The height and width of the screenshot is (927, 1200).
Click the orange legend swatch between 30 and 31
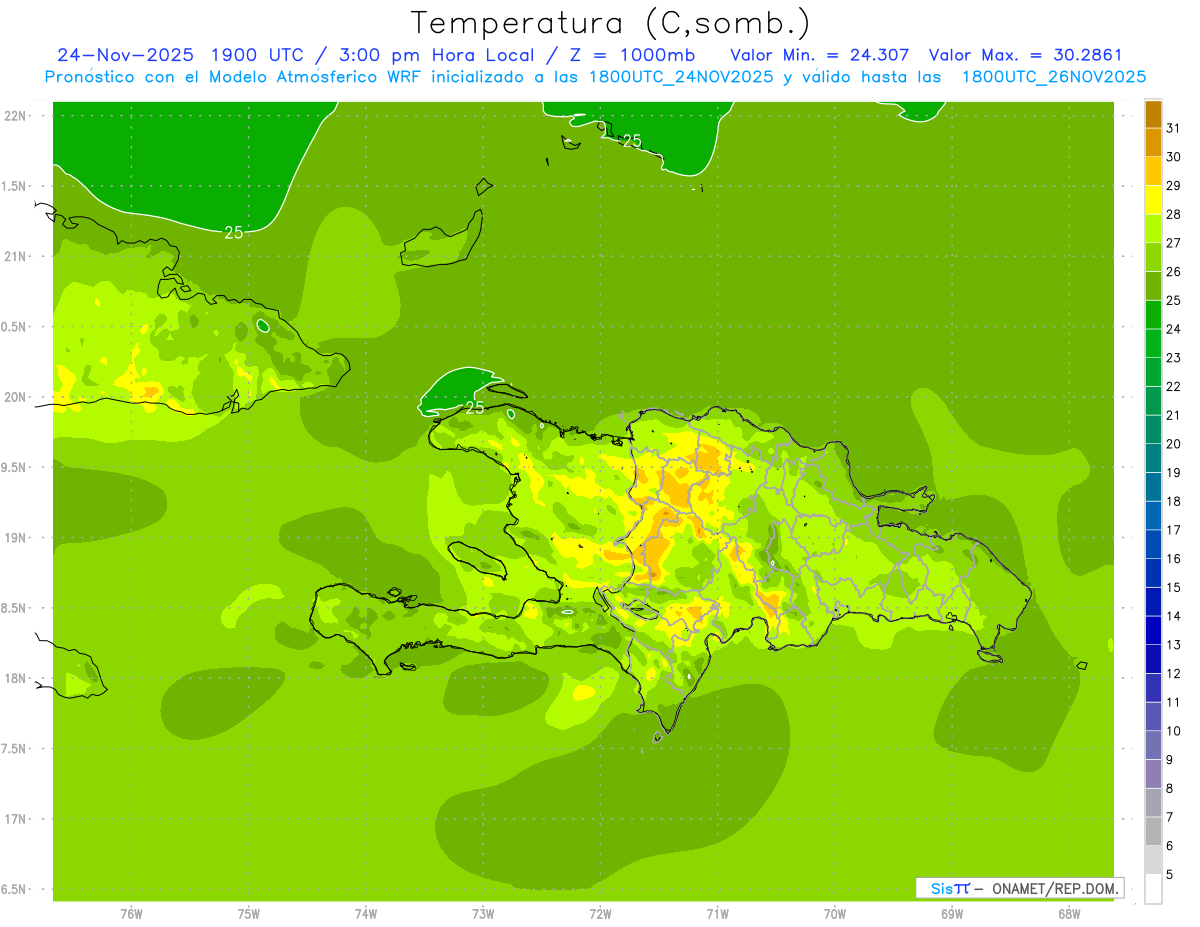pyautogui.click(x=1153, y=142)
